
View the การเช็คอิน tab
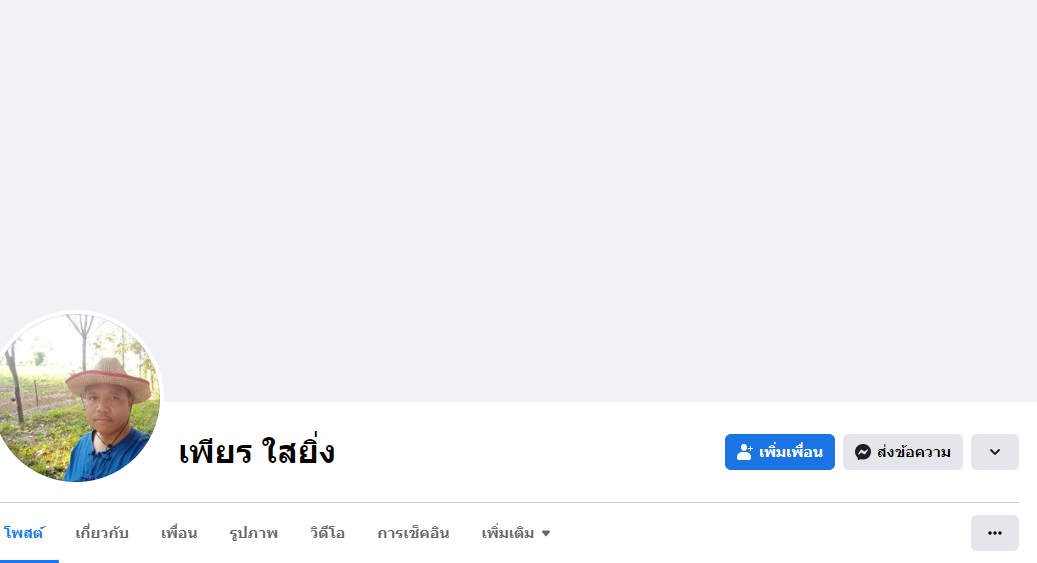pos(413,533)
